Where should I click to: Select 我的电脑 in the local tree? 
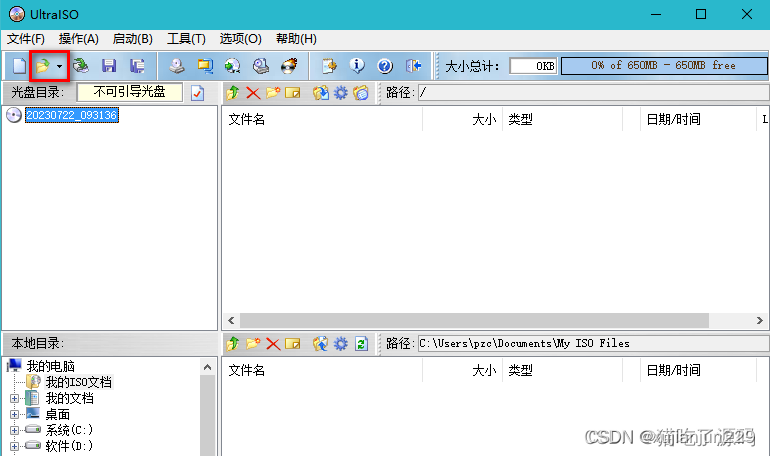(x=51, y=366)
